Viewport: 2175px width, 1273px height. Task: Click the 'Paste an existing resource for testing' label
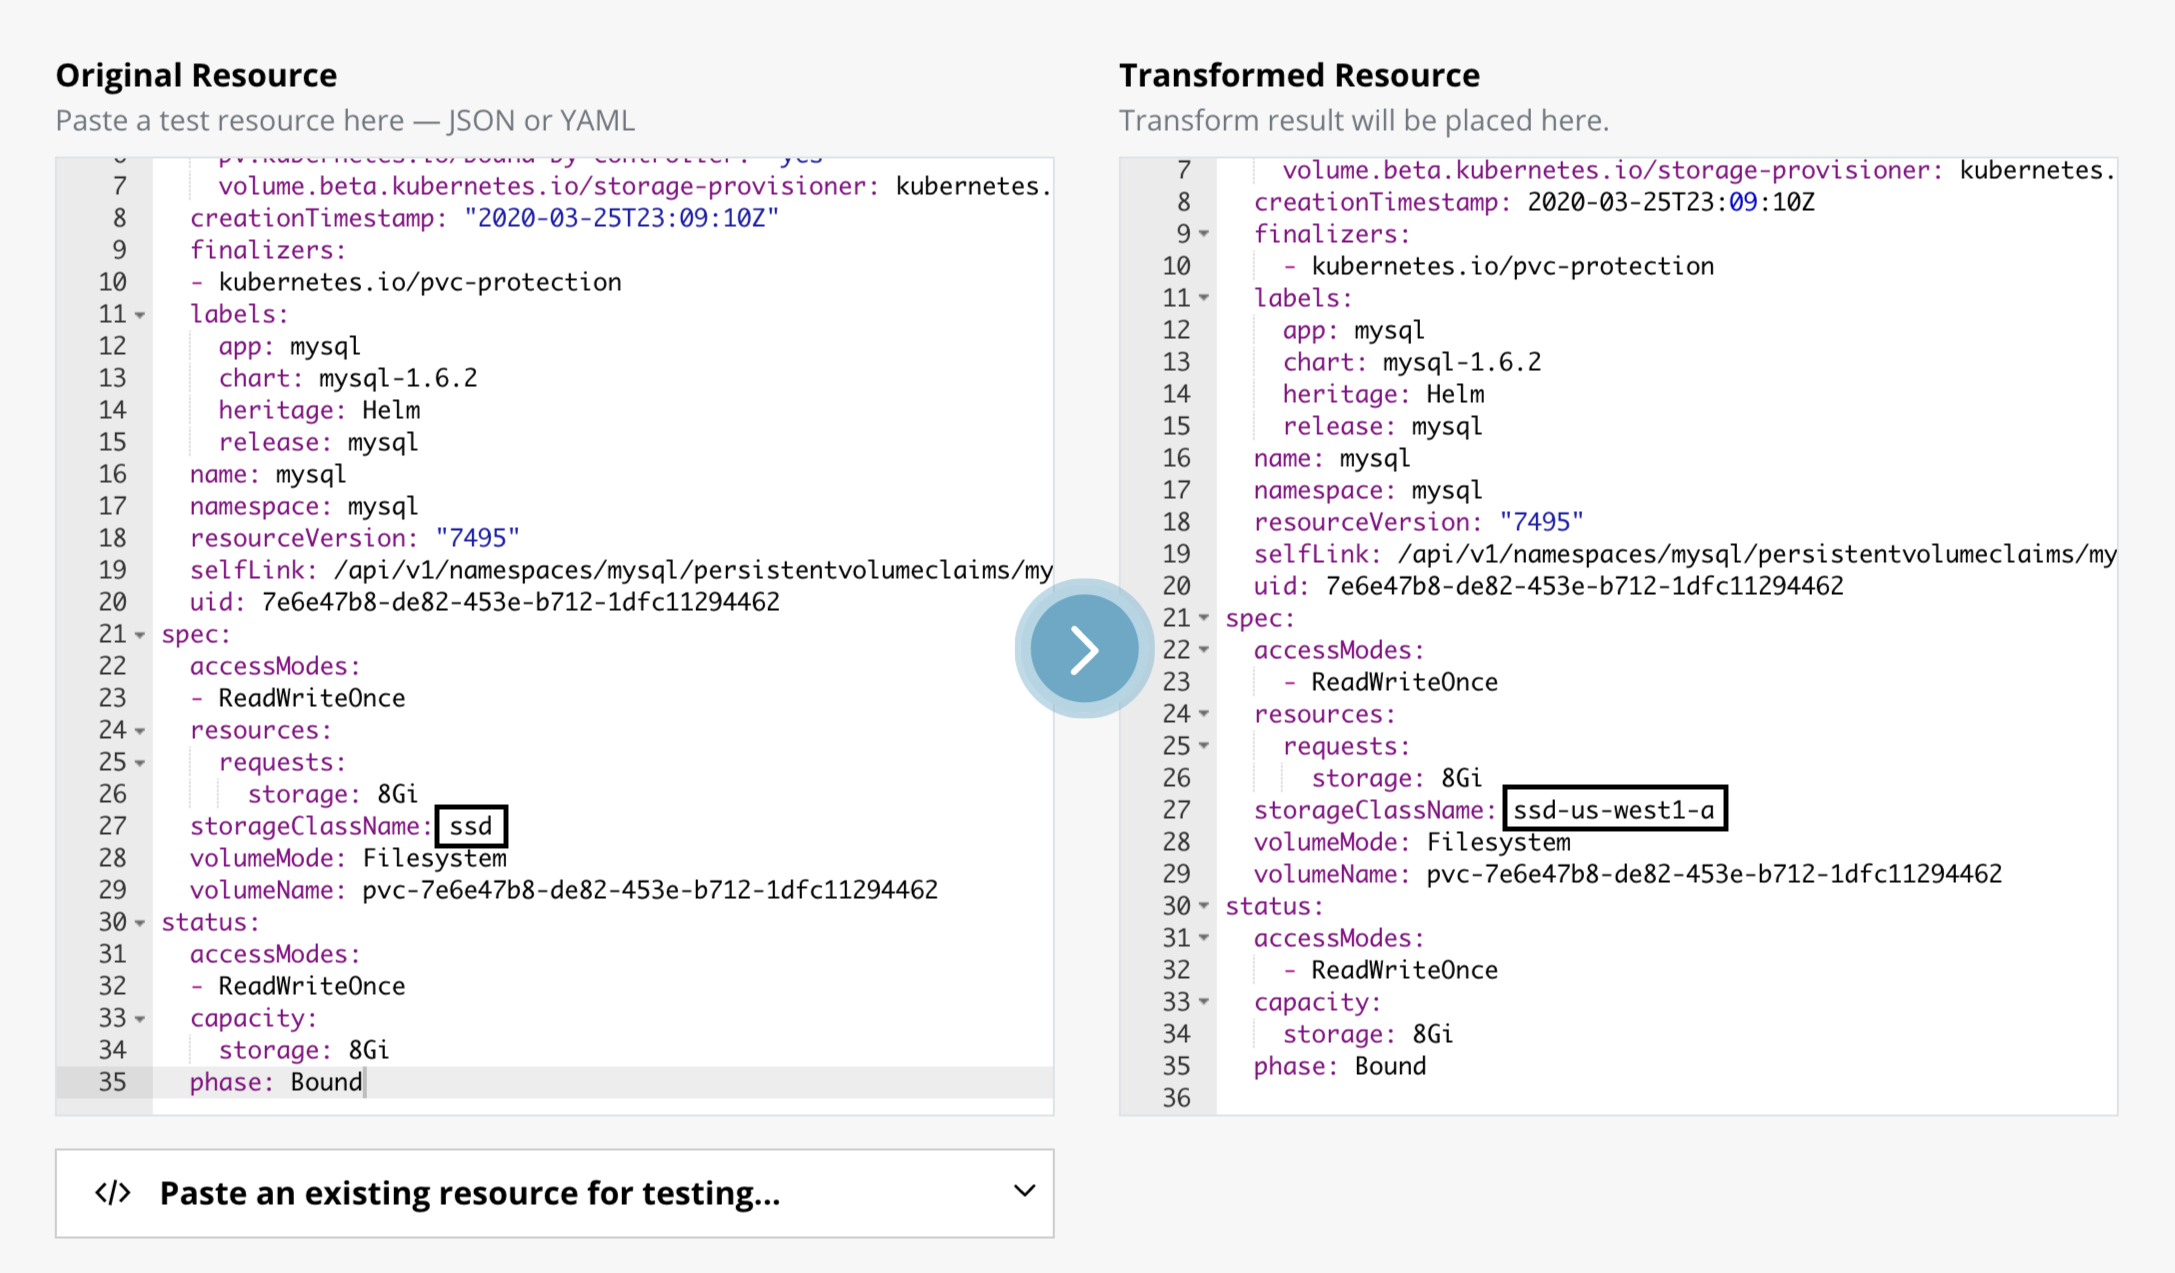point(470,1192)
